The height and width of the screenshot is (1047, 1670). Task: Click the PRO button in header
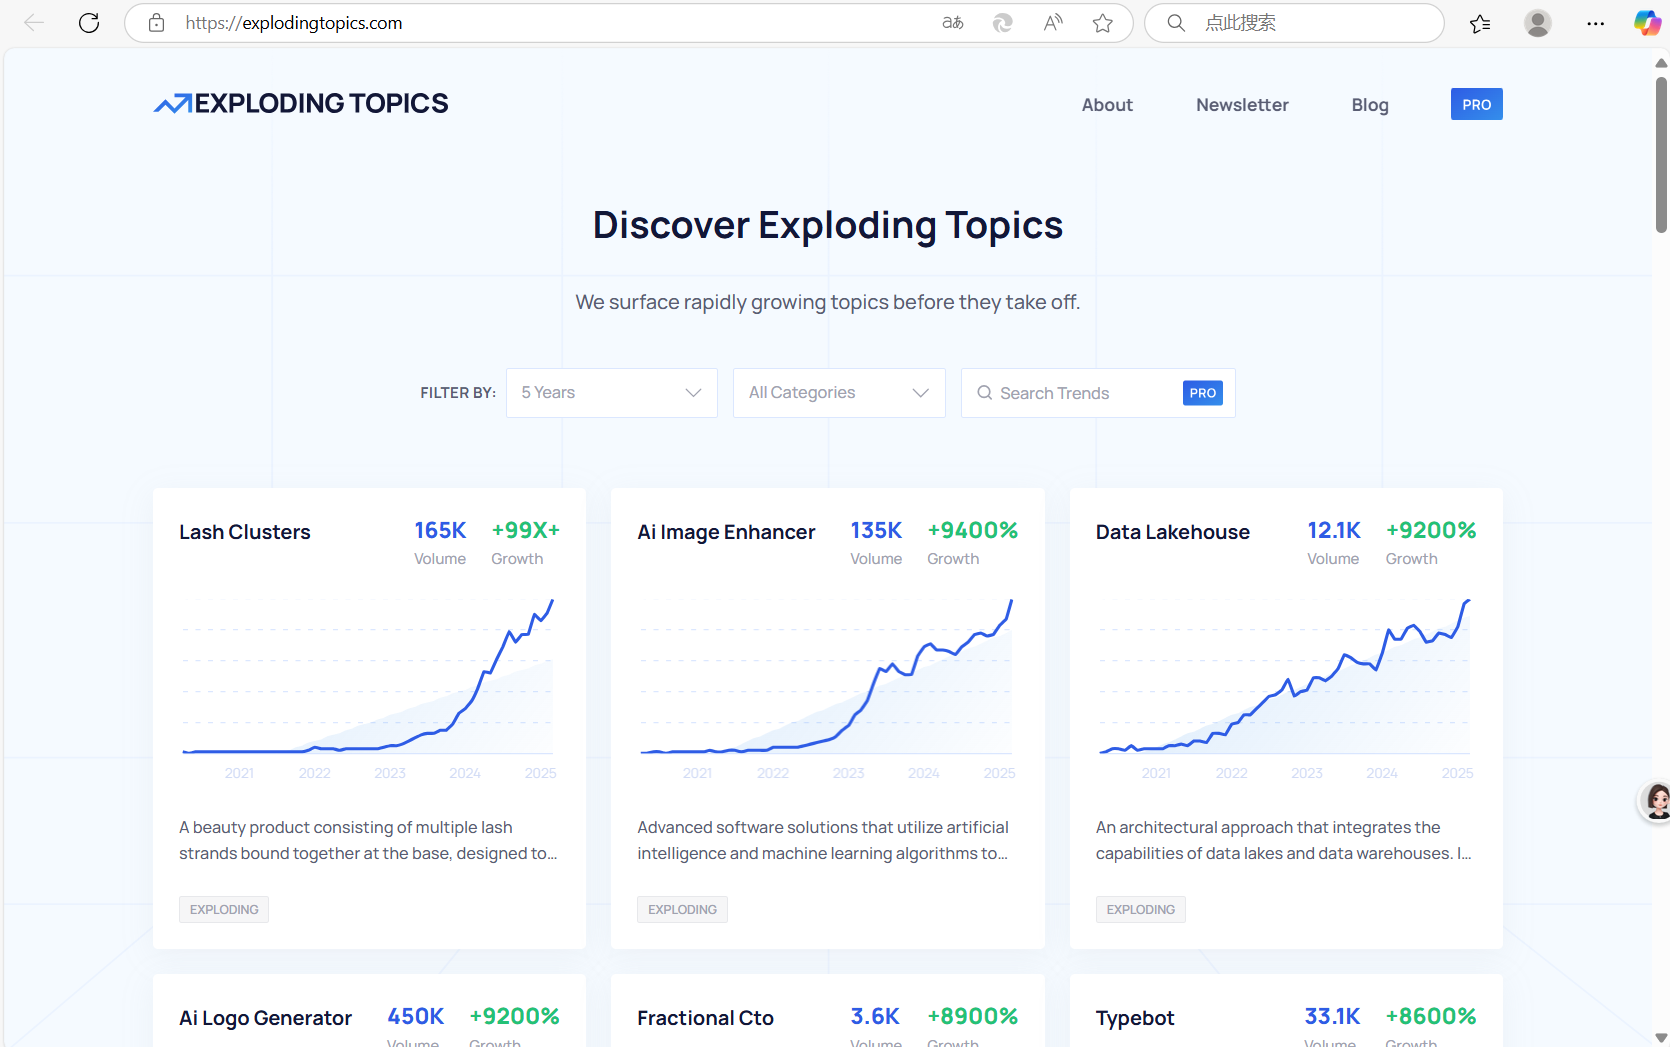[1476, 104]
